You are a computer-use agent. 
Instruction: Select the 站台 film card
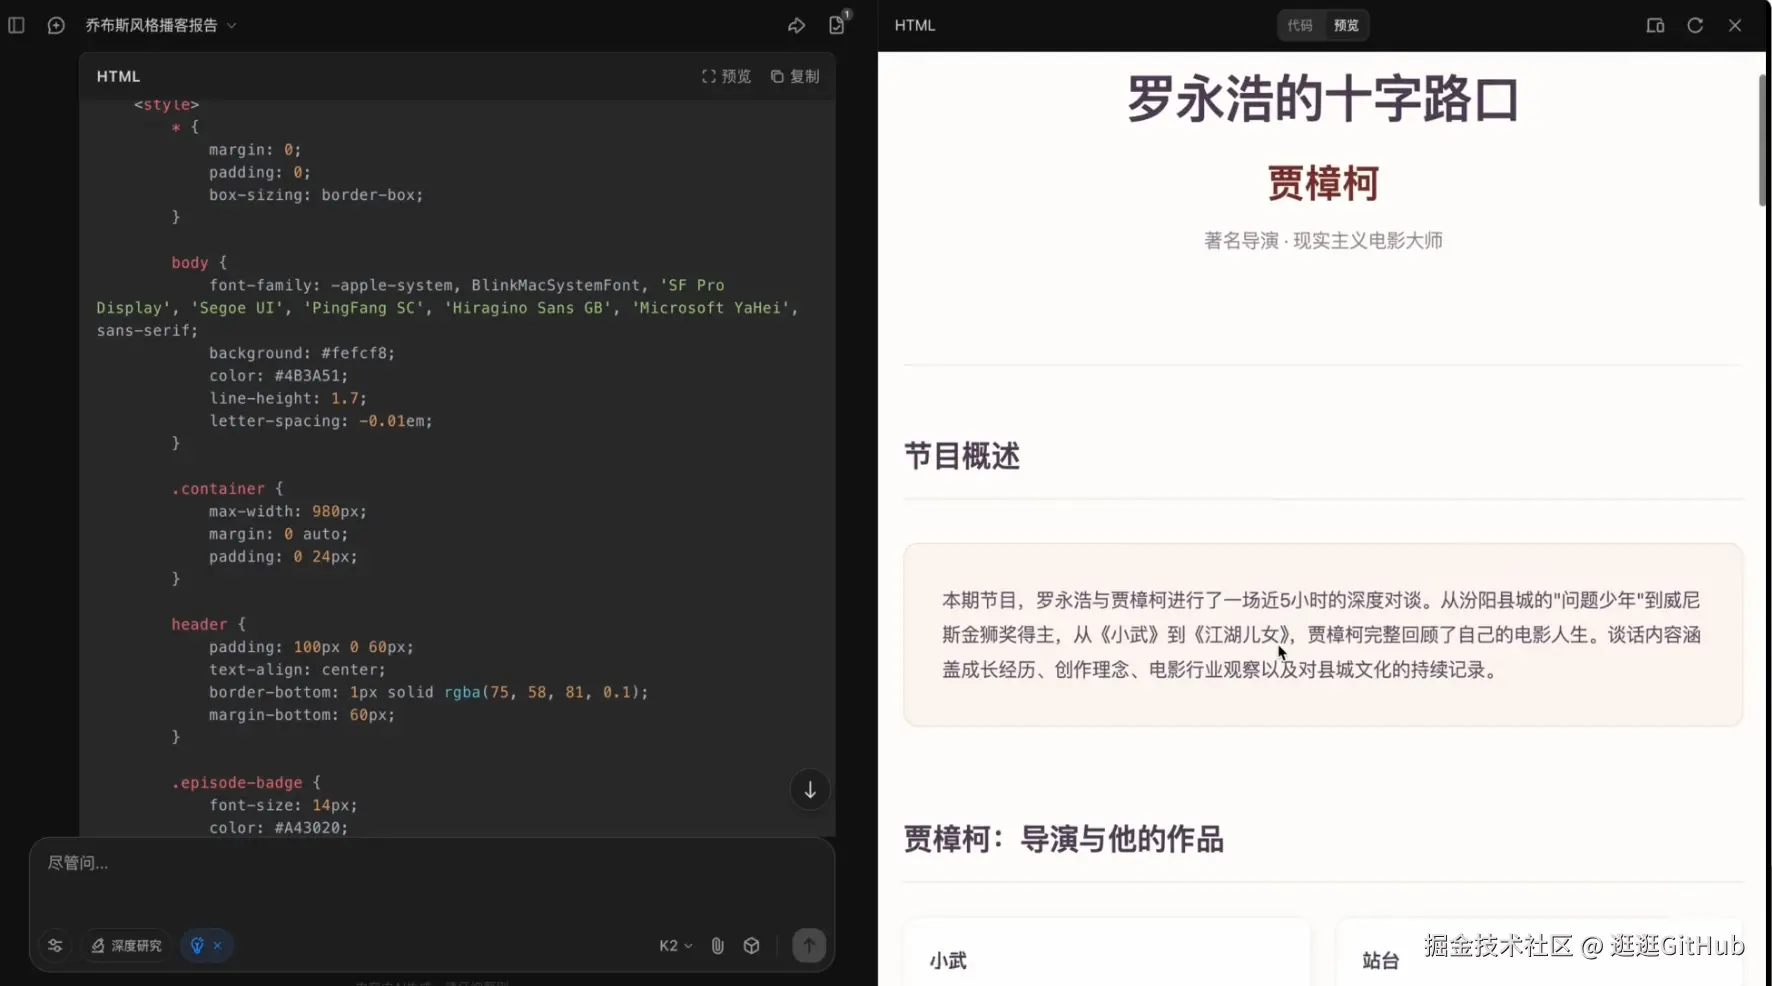1539,952
